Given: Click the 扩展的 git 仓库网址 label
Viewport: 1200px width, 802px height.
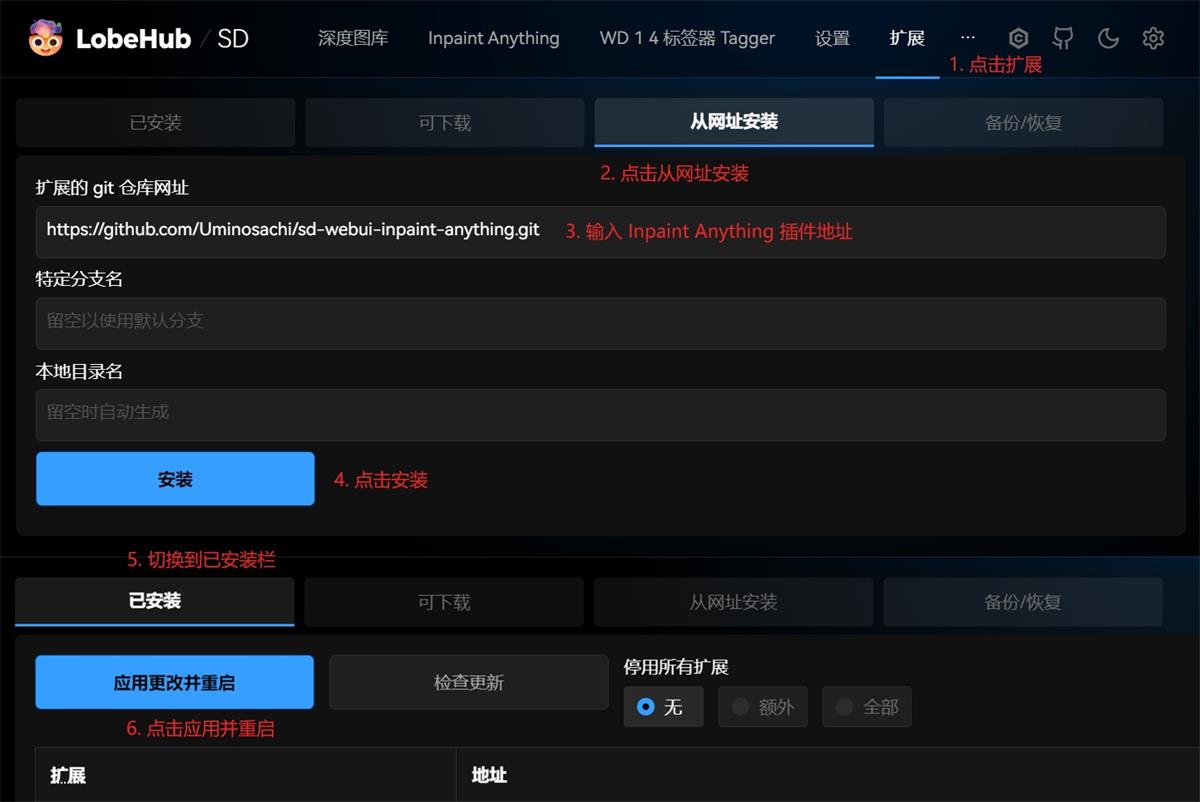Looking at the screenshot, I should point(112,187).
